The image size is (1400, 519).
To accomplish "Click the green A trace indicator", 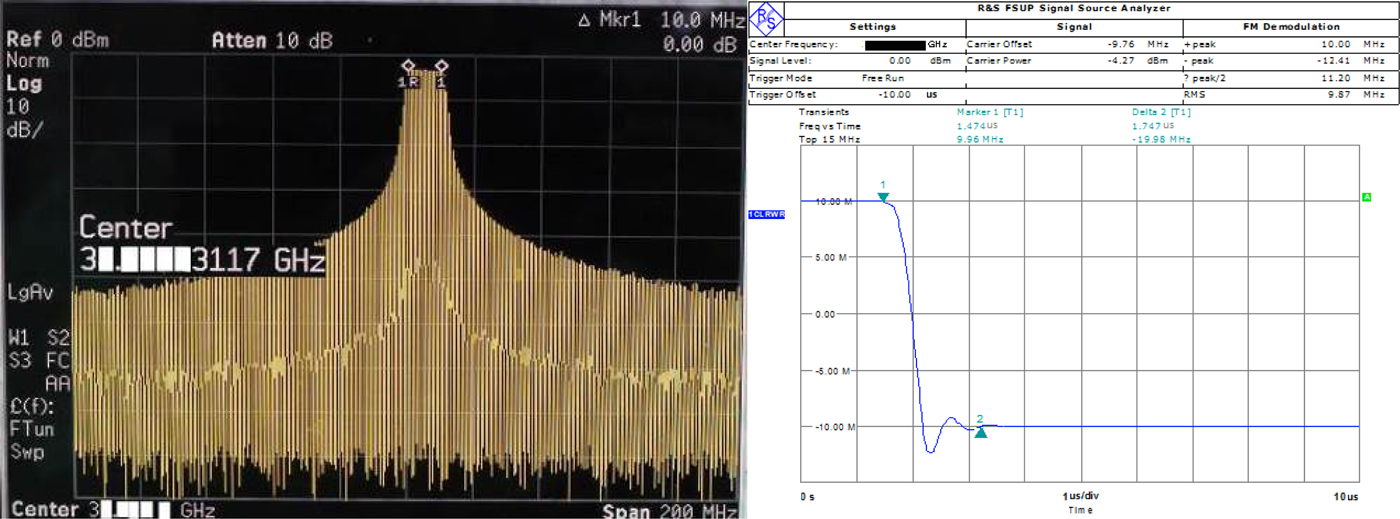I will [x=1366, y=197].
